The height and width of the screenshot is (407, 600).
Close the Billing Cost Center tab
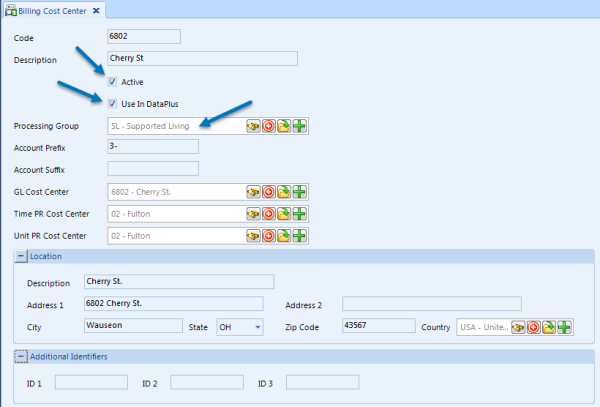(x=96, y=10)
